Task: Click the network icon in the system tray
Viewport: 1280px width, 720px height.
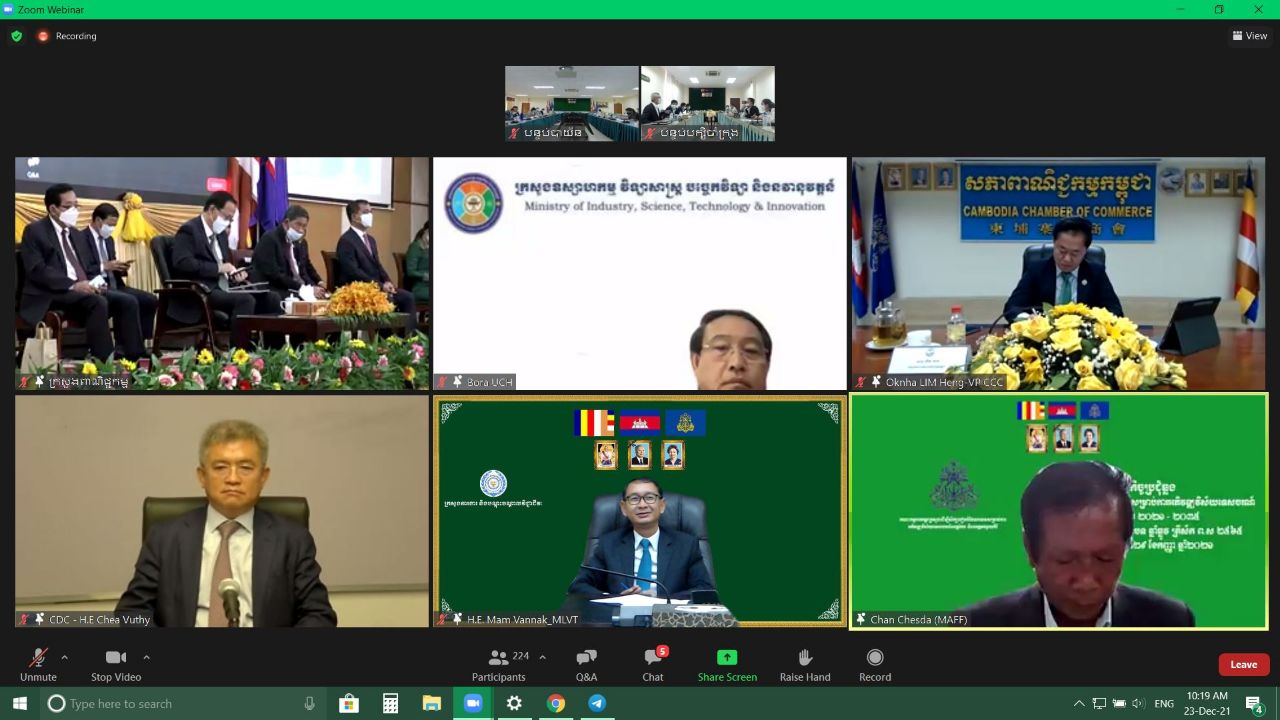Action: coord(1099,704)
